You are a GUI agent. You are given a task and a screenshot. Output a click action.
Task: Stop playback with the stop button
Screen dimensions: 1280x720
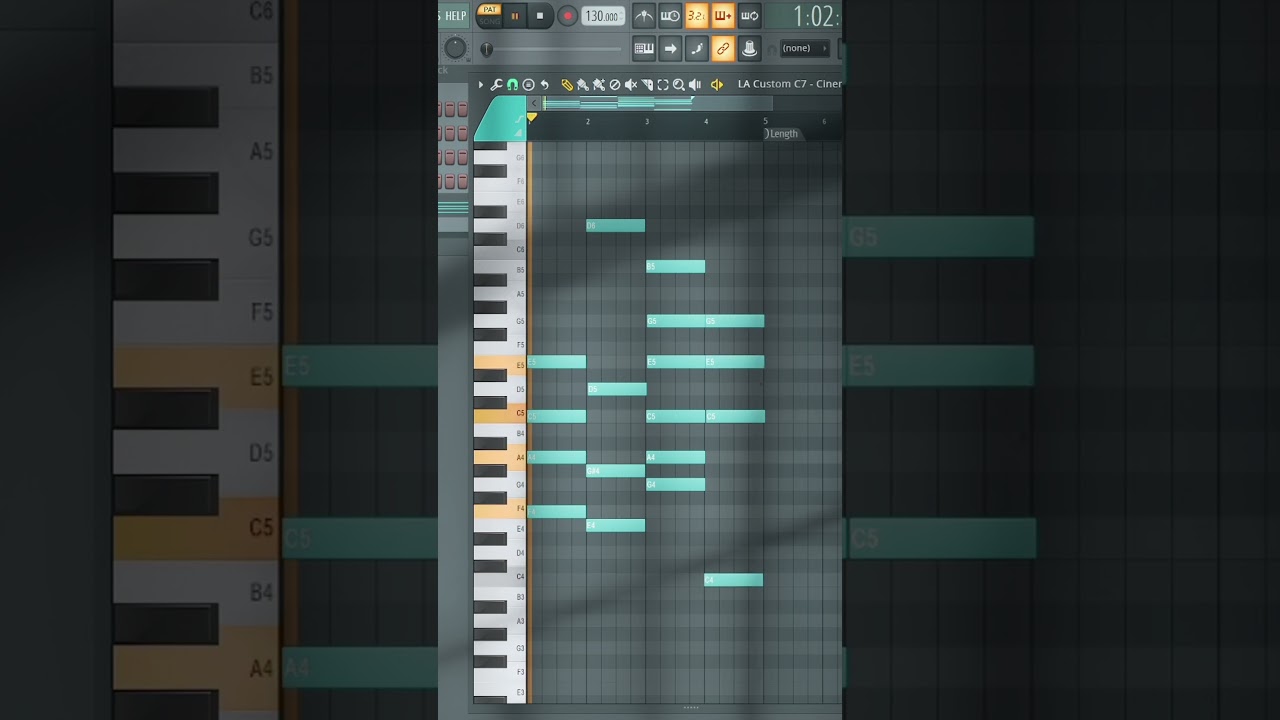coord(540,16)
